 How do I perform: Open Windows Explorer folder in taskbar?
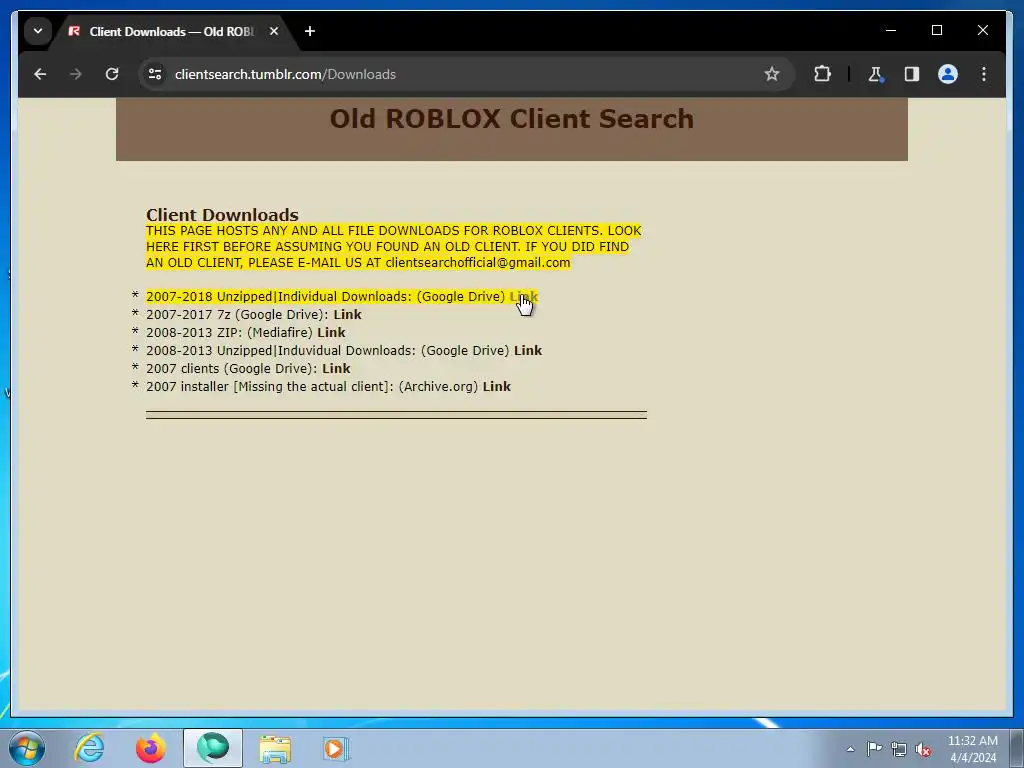[x=275, y=748]
